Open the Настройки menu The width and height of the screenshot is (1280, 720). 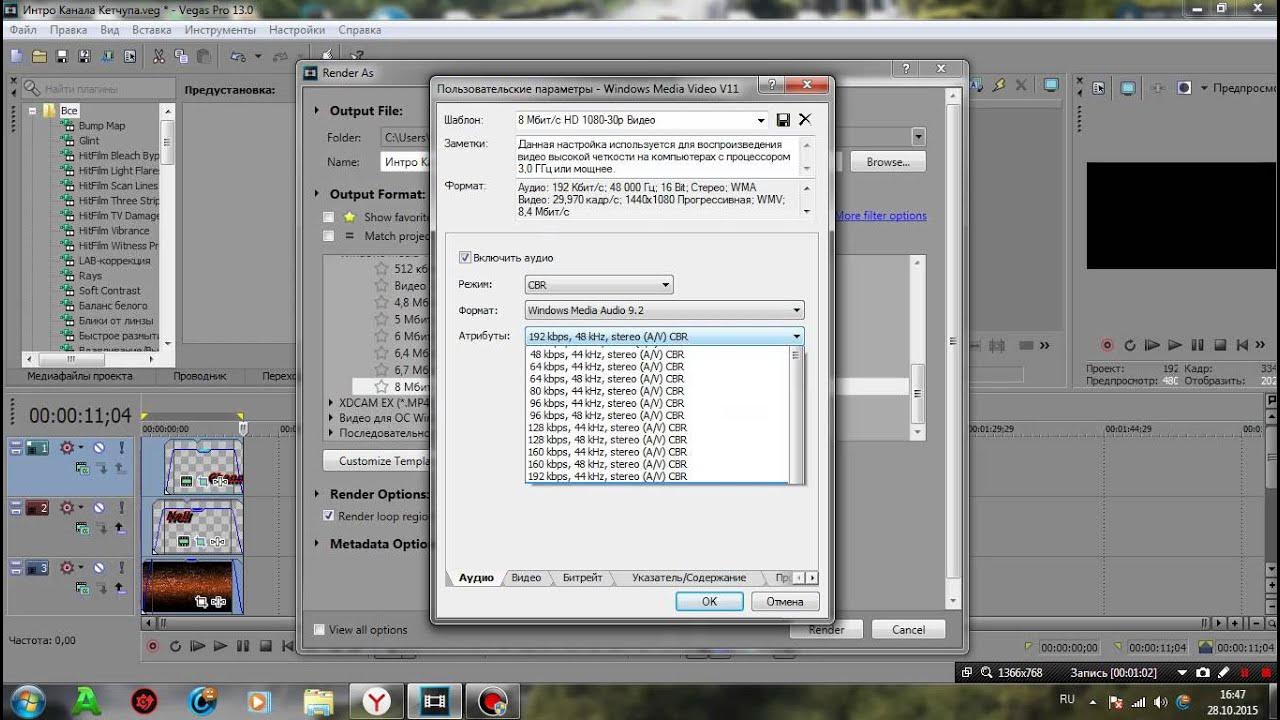click(297, 30)
